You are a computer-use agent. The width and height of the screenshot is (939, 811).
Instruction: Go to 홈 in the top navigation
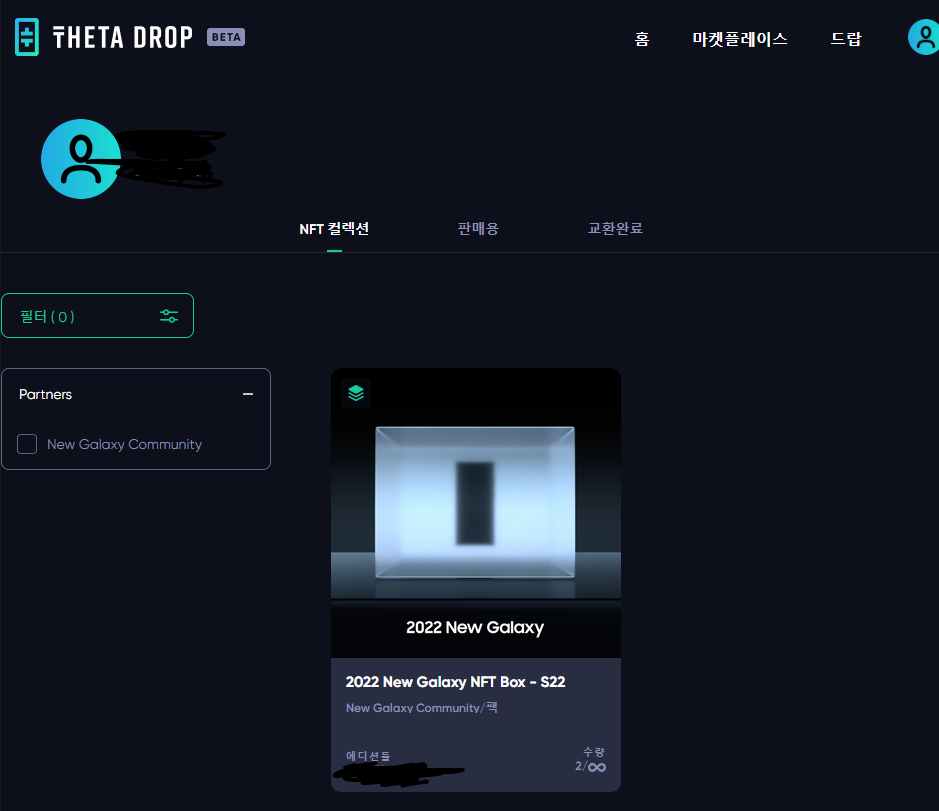[642, 39]
